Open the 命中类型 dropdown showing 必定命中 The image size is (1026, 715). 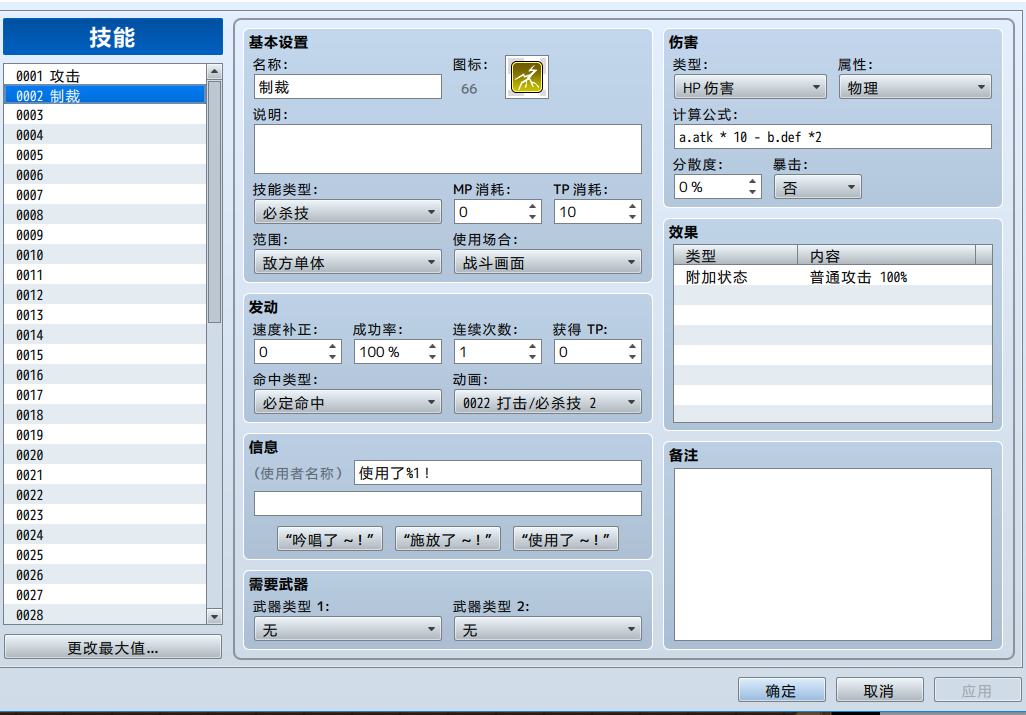347,402
